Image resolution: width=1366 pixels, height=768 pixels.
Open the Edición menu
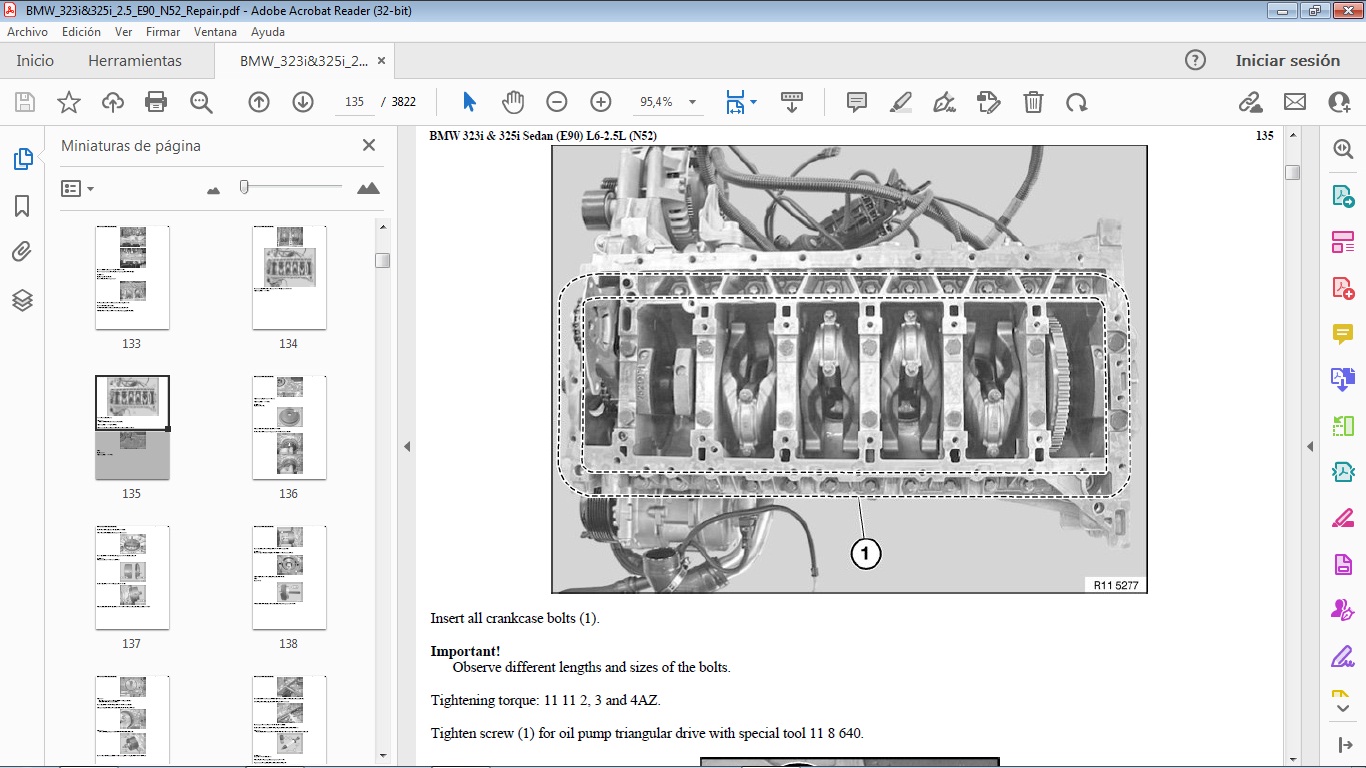click(x=81, y=32)
